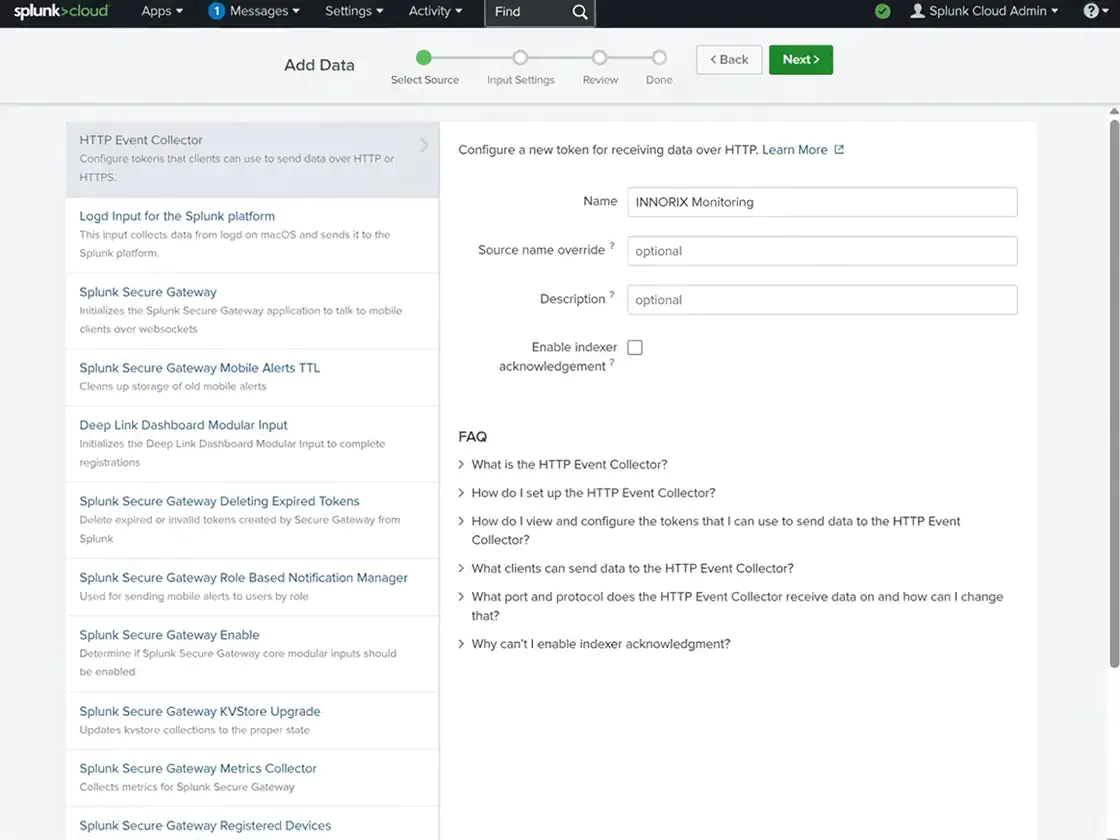Click the green Next button
1120x840 pixels.
coord(801,60)
